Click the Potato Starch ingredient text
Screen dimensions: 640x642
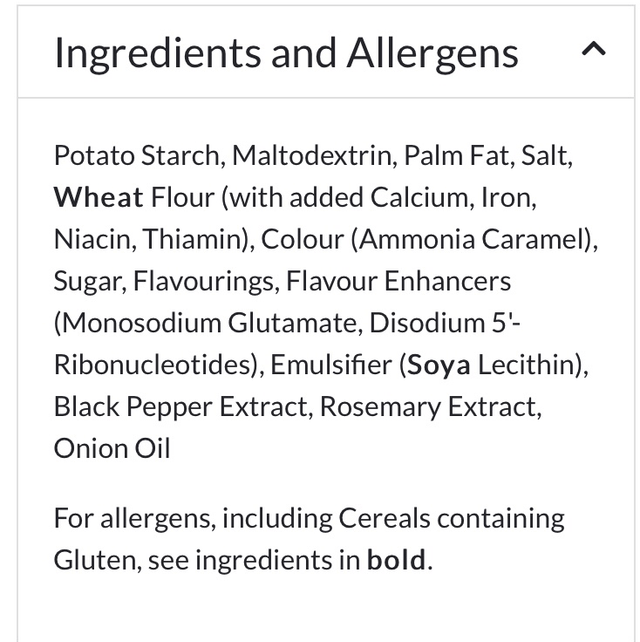pos(138,156)
